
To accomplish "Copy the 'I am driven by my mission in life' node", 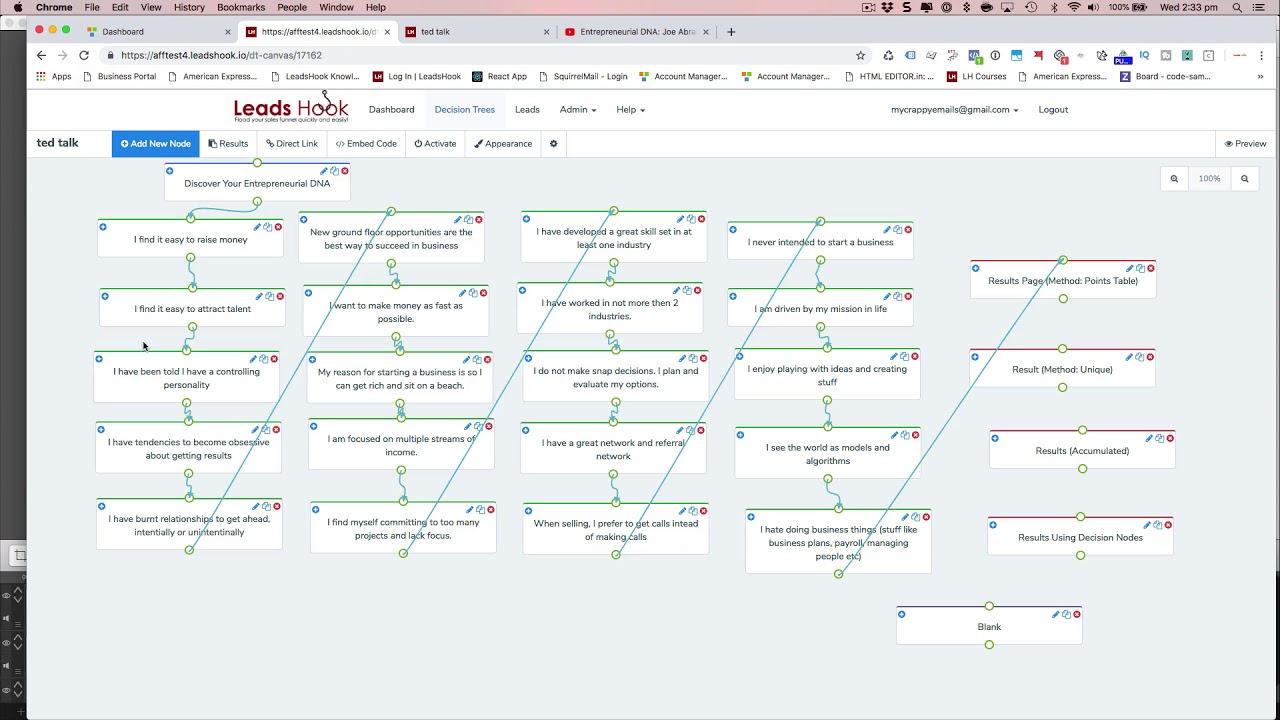I will [x=897, y=296].
